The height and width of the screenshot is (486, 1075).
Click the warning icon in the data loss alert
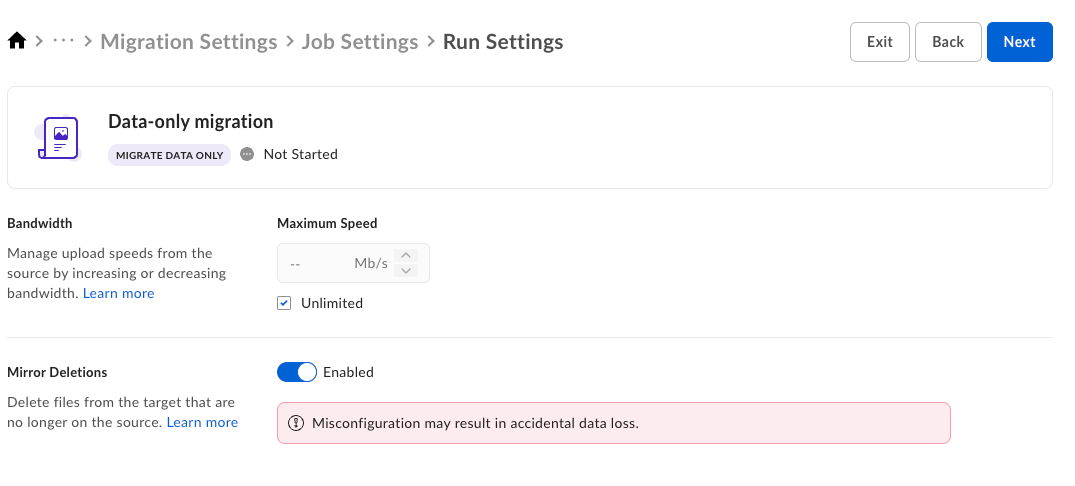[x=295, y=423]
